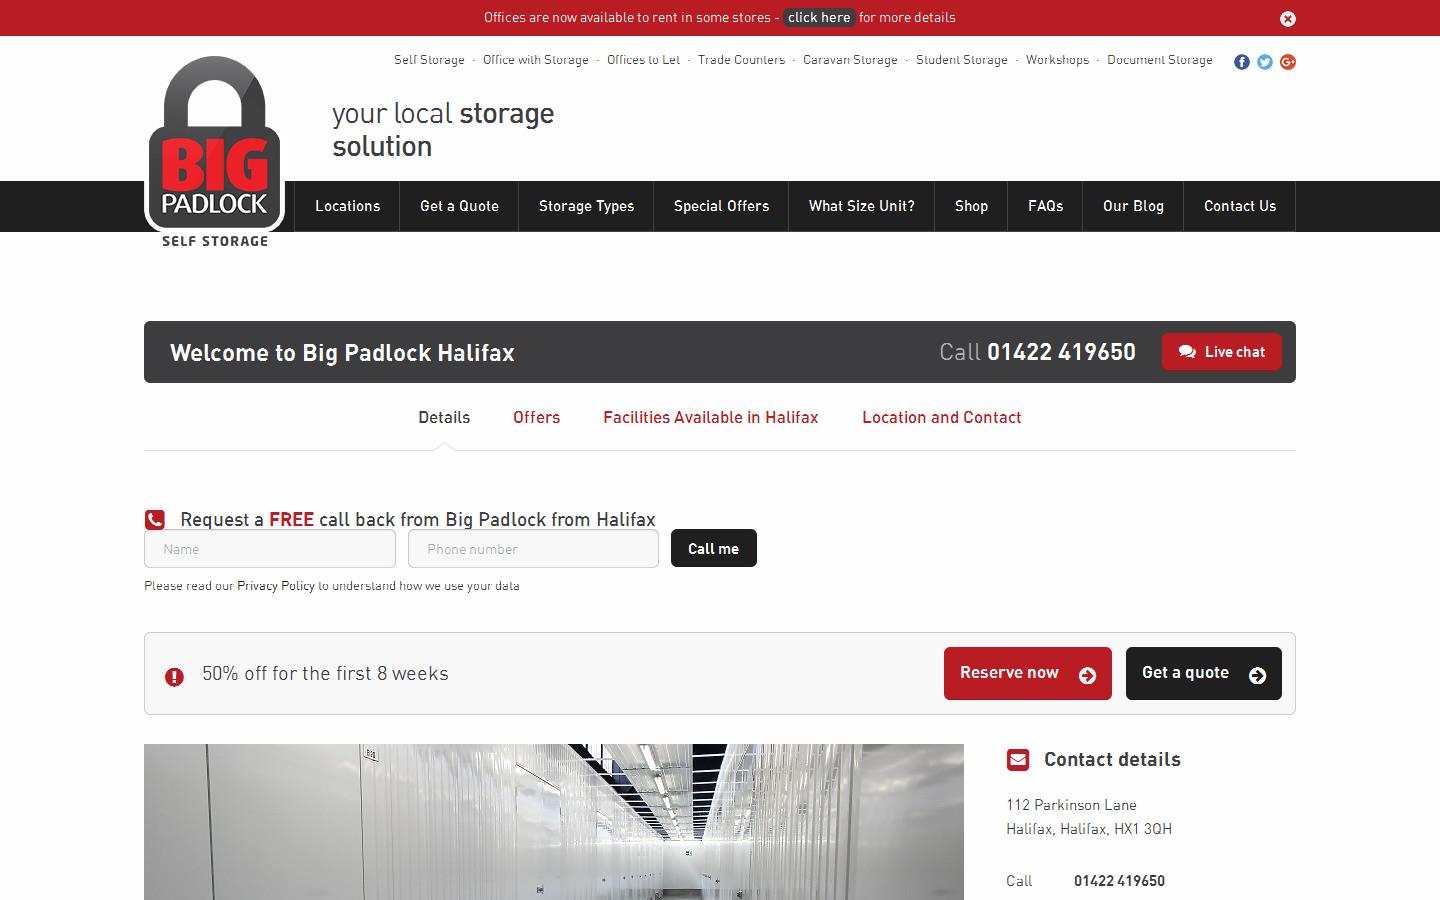The width and height of the screenshot is (1440, 900).
Task: Click envelope icon next to Contact details
Action: 1018,760
